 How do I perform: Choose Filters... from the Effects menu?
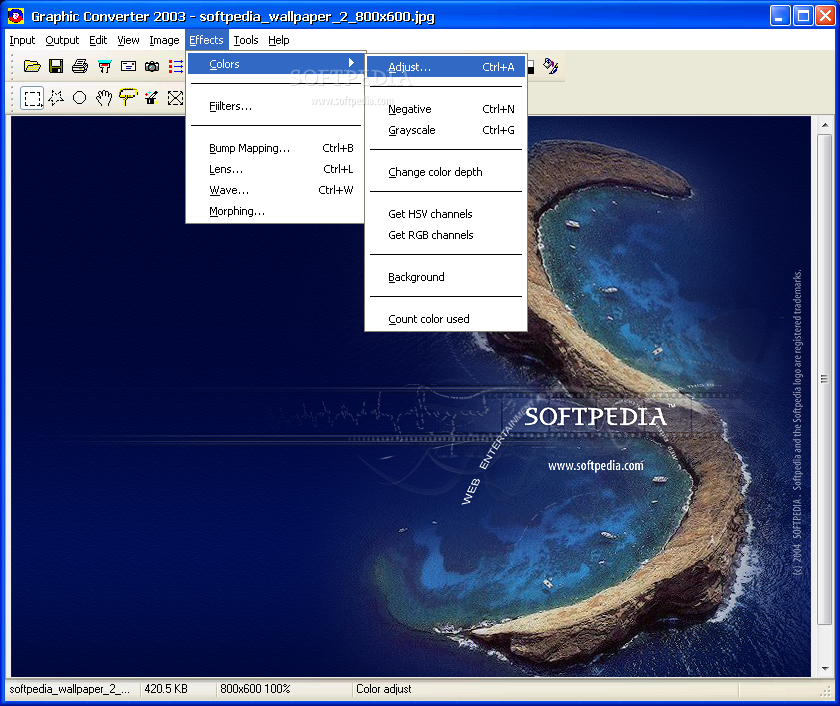(274, 106)
